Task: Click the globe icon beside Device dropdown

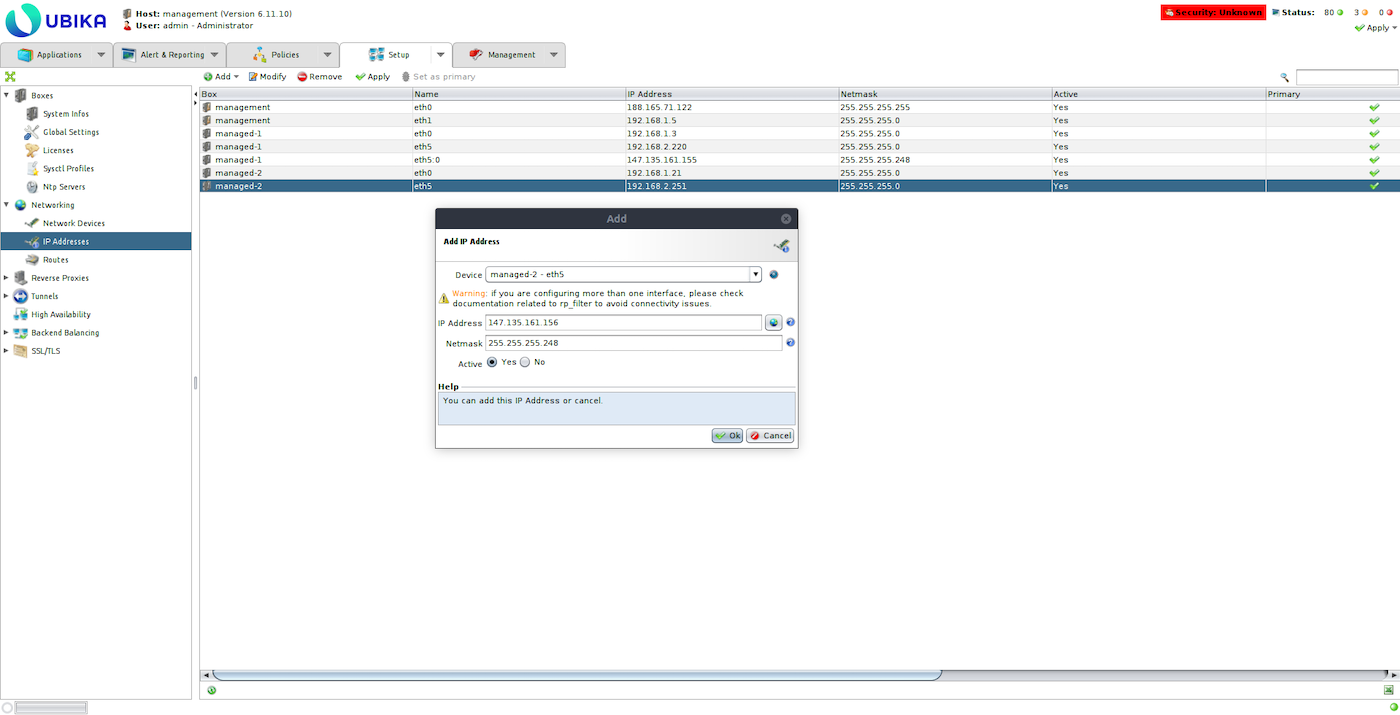Action: (x=774, y=274)
